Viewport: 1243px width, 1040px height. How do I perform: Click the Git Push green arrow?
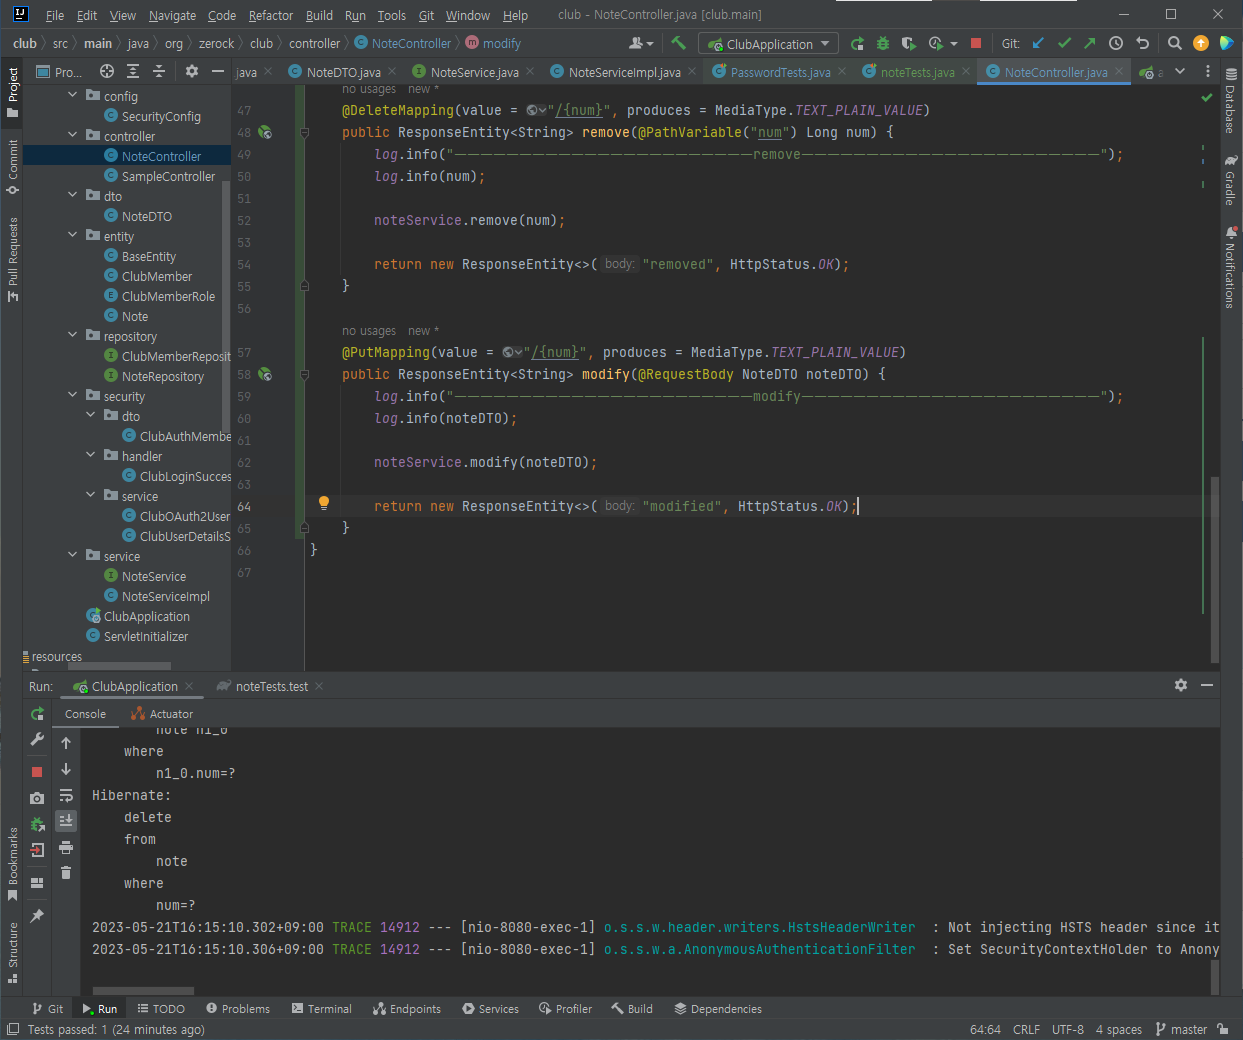point(1090,43)
